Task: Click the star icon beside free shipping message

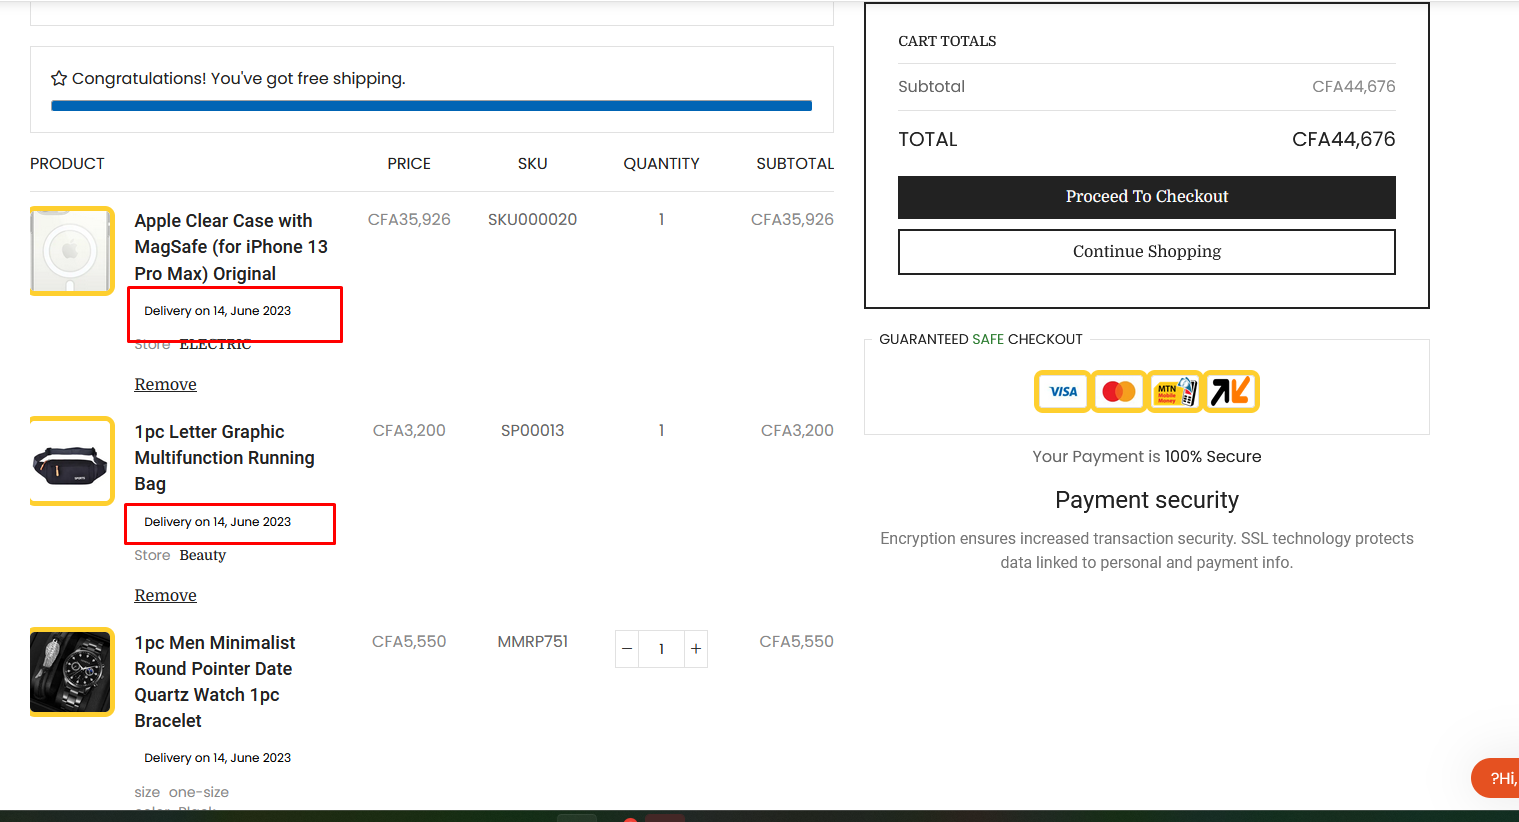Action: tap(59, 78)
